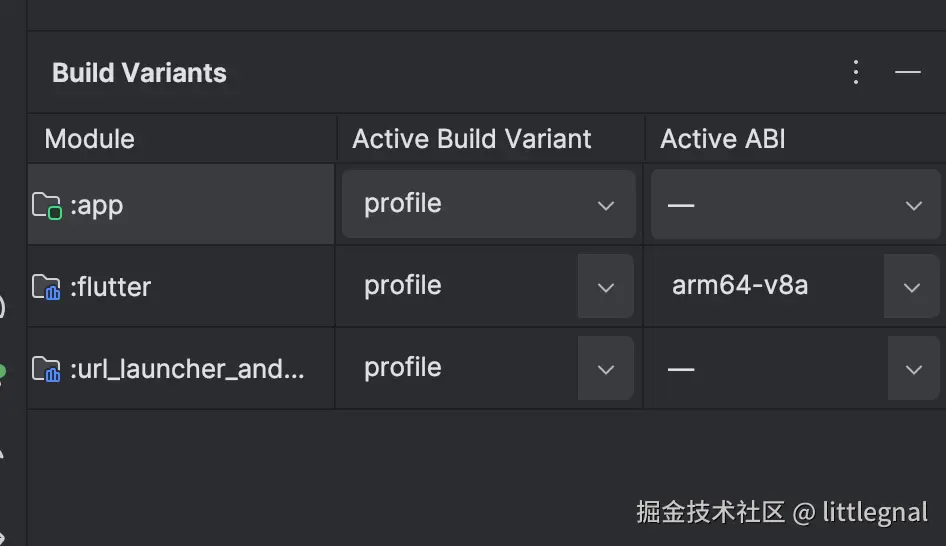This screenshot has height=546, width=946.
Task: Click the Build Variants panel title
Action: tap(139, 73)
